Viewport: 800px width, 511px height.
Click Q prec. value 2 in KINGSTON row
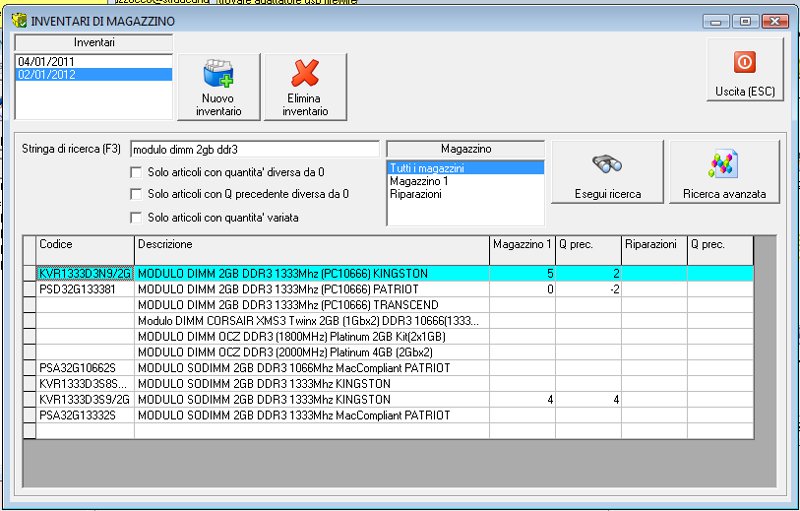click(588, 273)
